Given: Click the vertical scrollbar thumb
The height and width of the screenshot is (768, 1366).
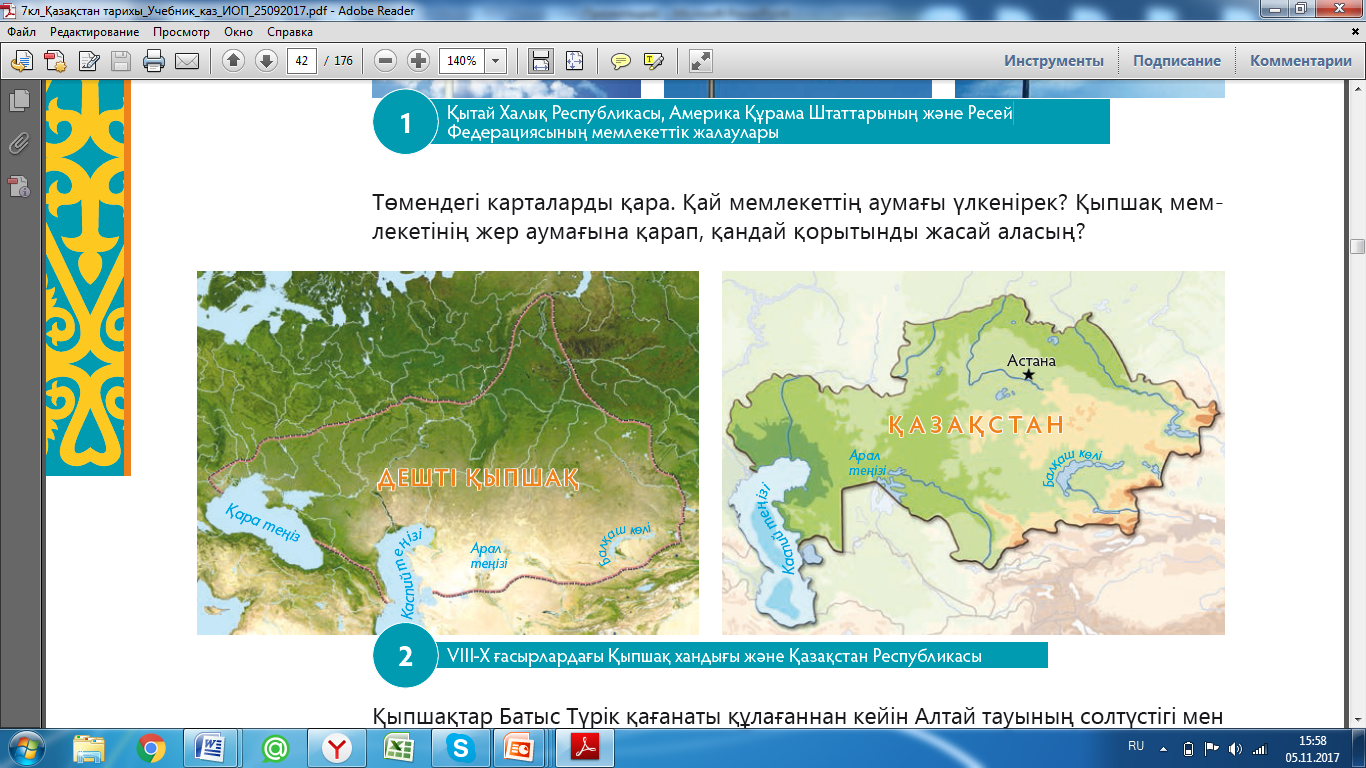Looking at the screenshot, I should coord(1357,246).
